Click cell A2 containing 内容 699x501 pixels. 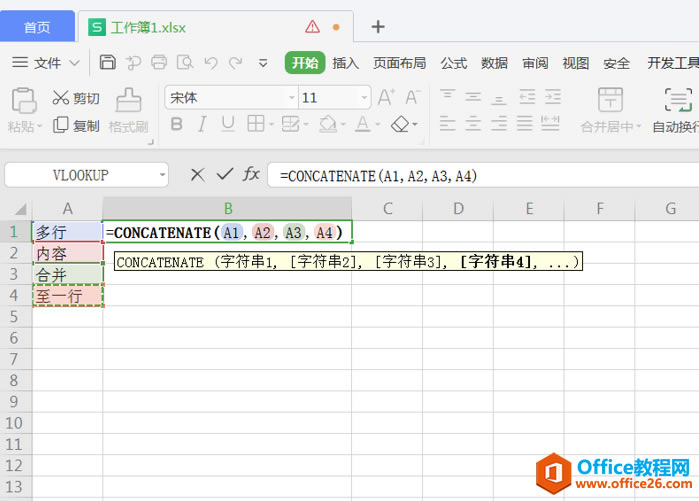[x=68, y=253]
